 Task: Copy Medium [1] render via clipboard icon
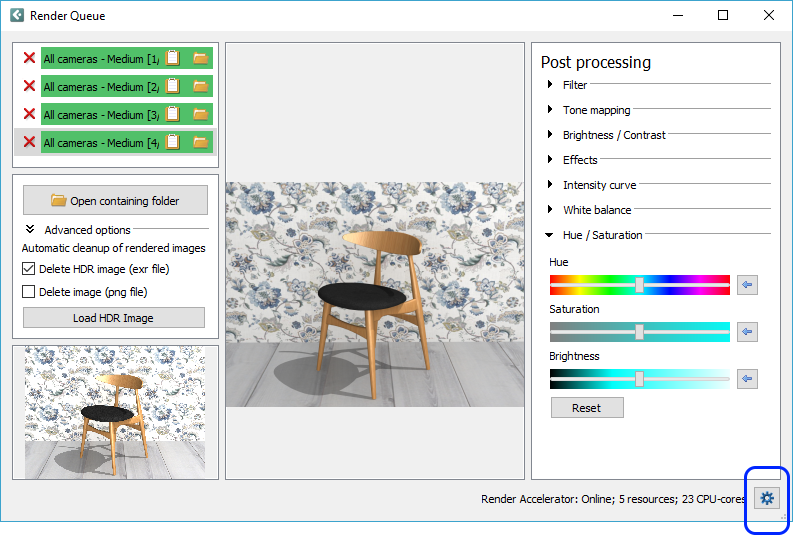tap(173, 58)
